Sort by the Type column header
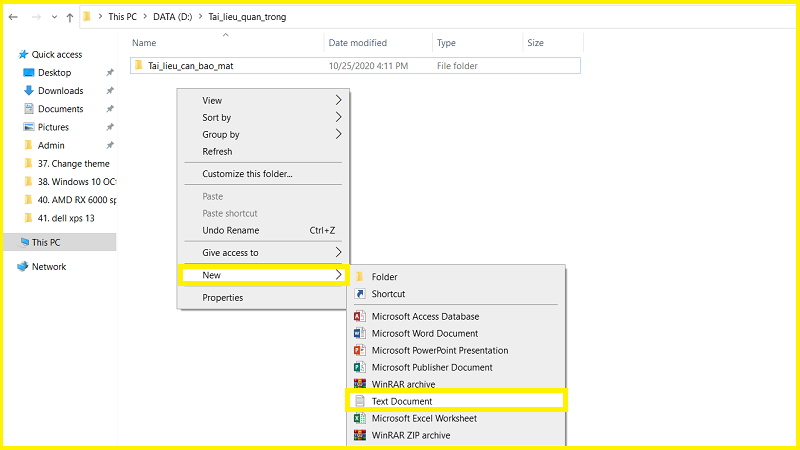800x450 pixels. tap(446, 43)
